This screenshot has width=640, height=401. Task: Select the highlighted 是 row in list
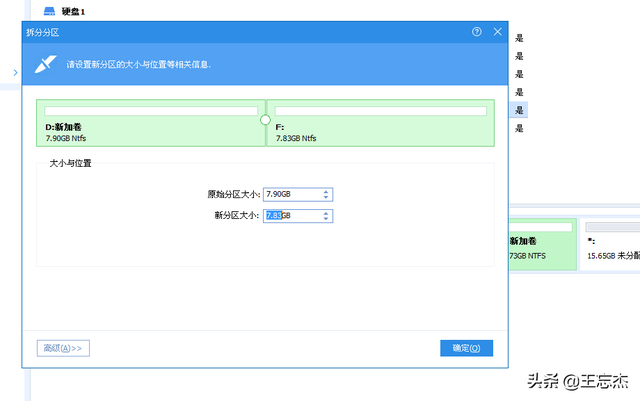click(519, 110)
